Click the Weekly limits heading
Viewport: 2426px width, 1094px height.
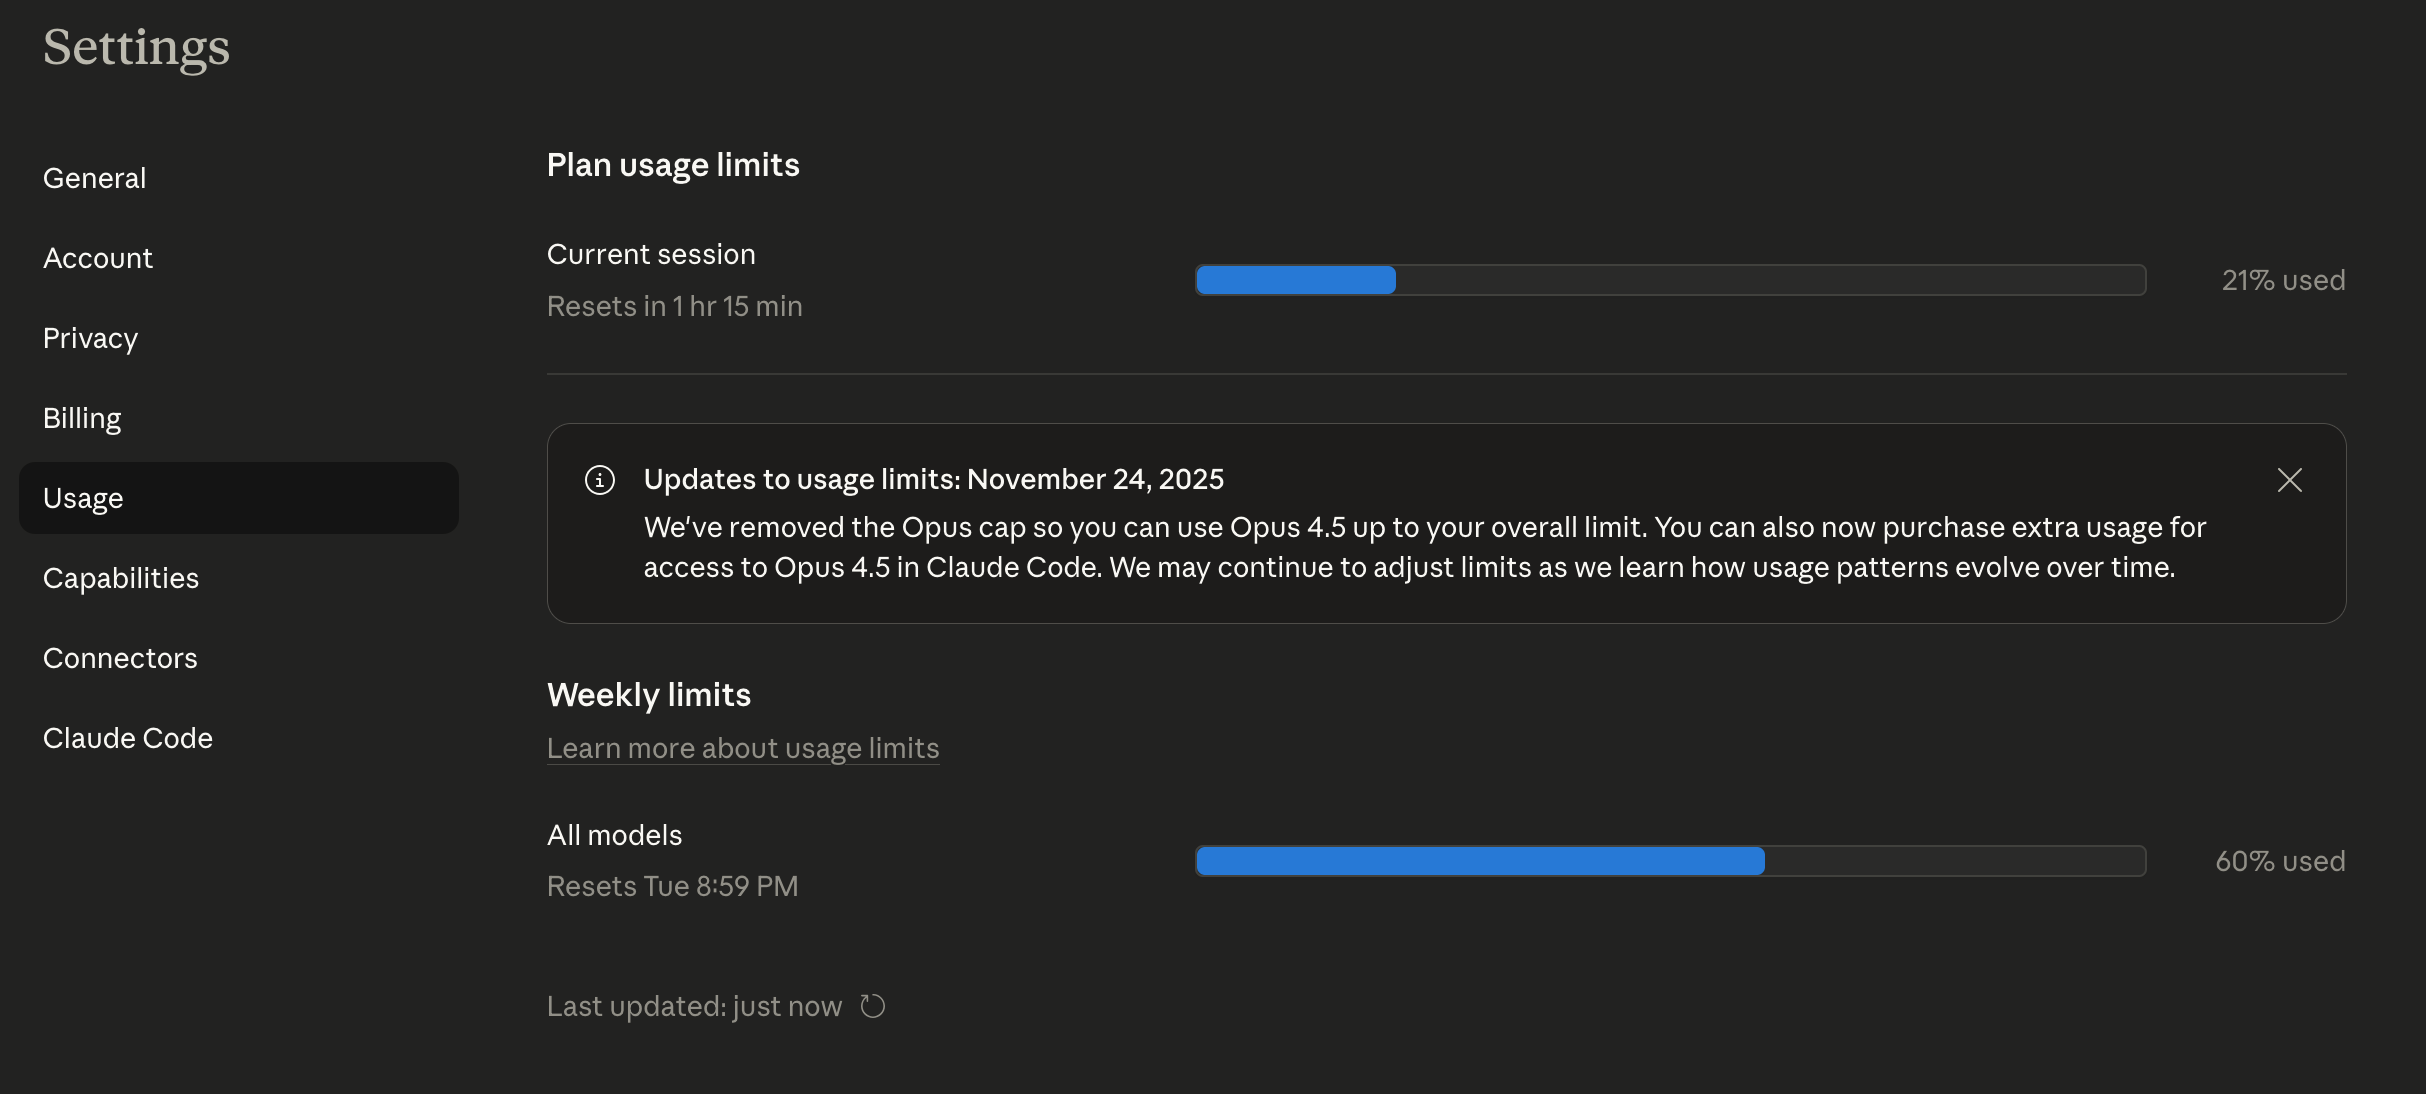pos(649,695)
